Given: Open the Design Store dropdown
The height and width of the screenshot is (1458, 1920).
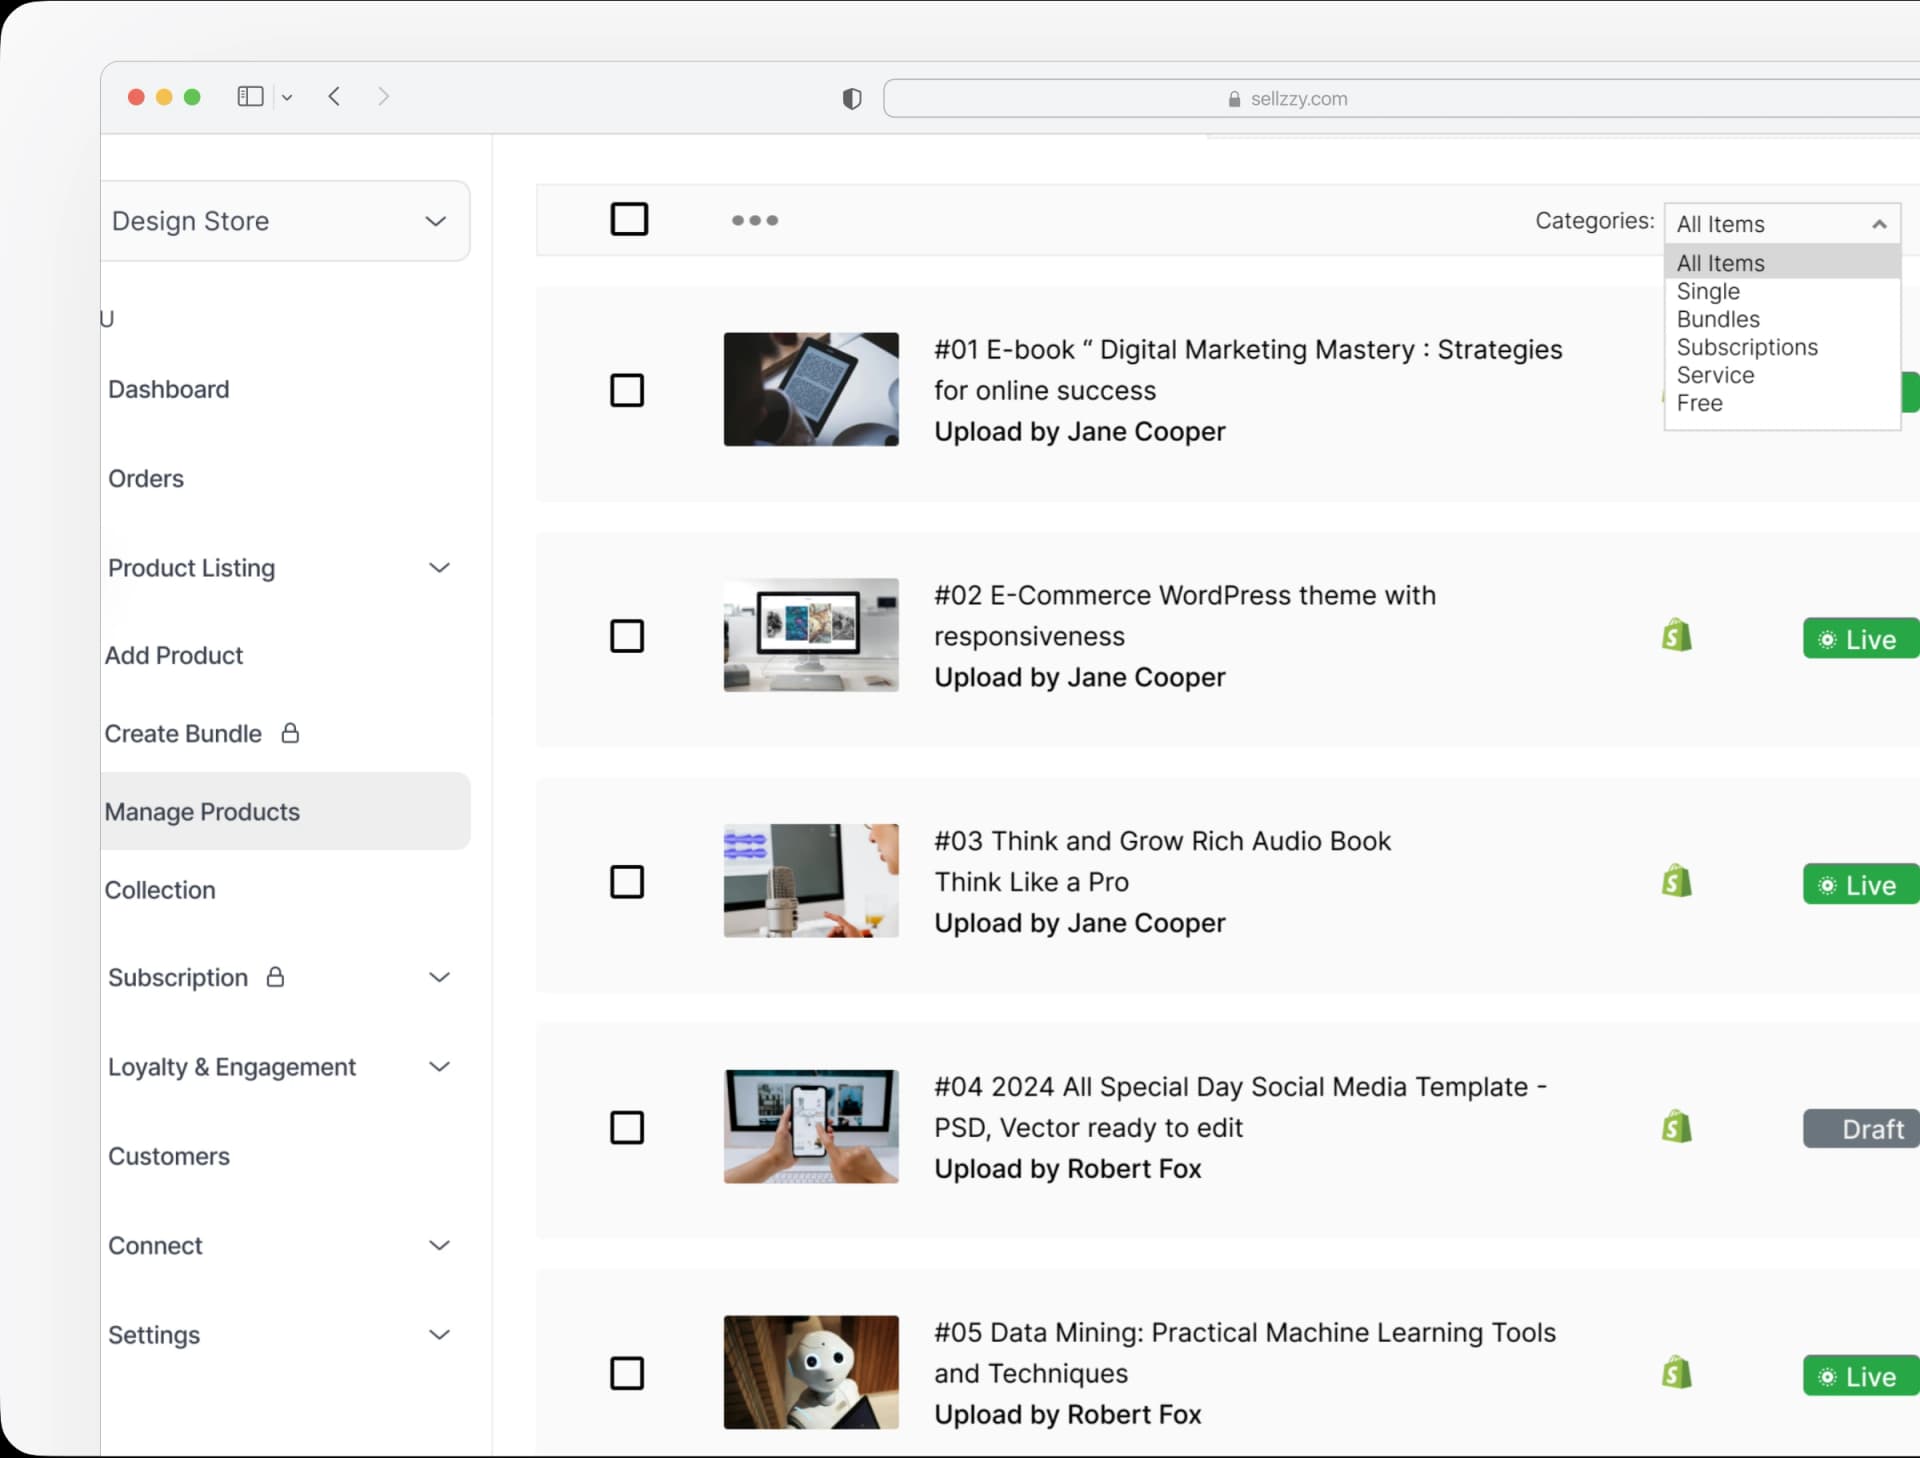Looking at the screenshot, I should (x=285, y=221).
